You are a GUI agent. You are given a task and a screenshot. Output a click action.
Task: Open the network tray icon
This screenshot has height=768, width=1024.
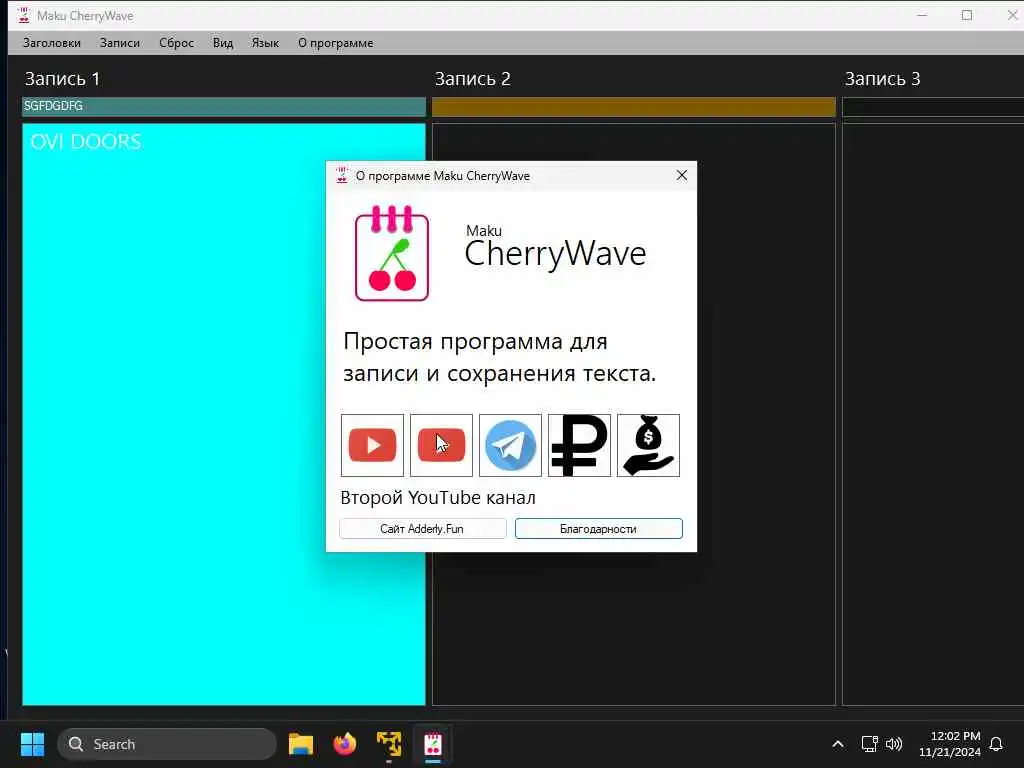click(869, 744)
